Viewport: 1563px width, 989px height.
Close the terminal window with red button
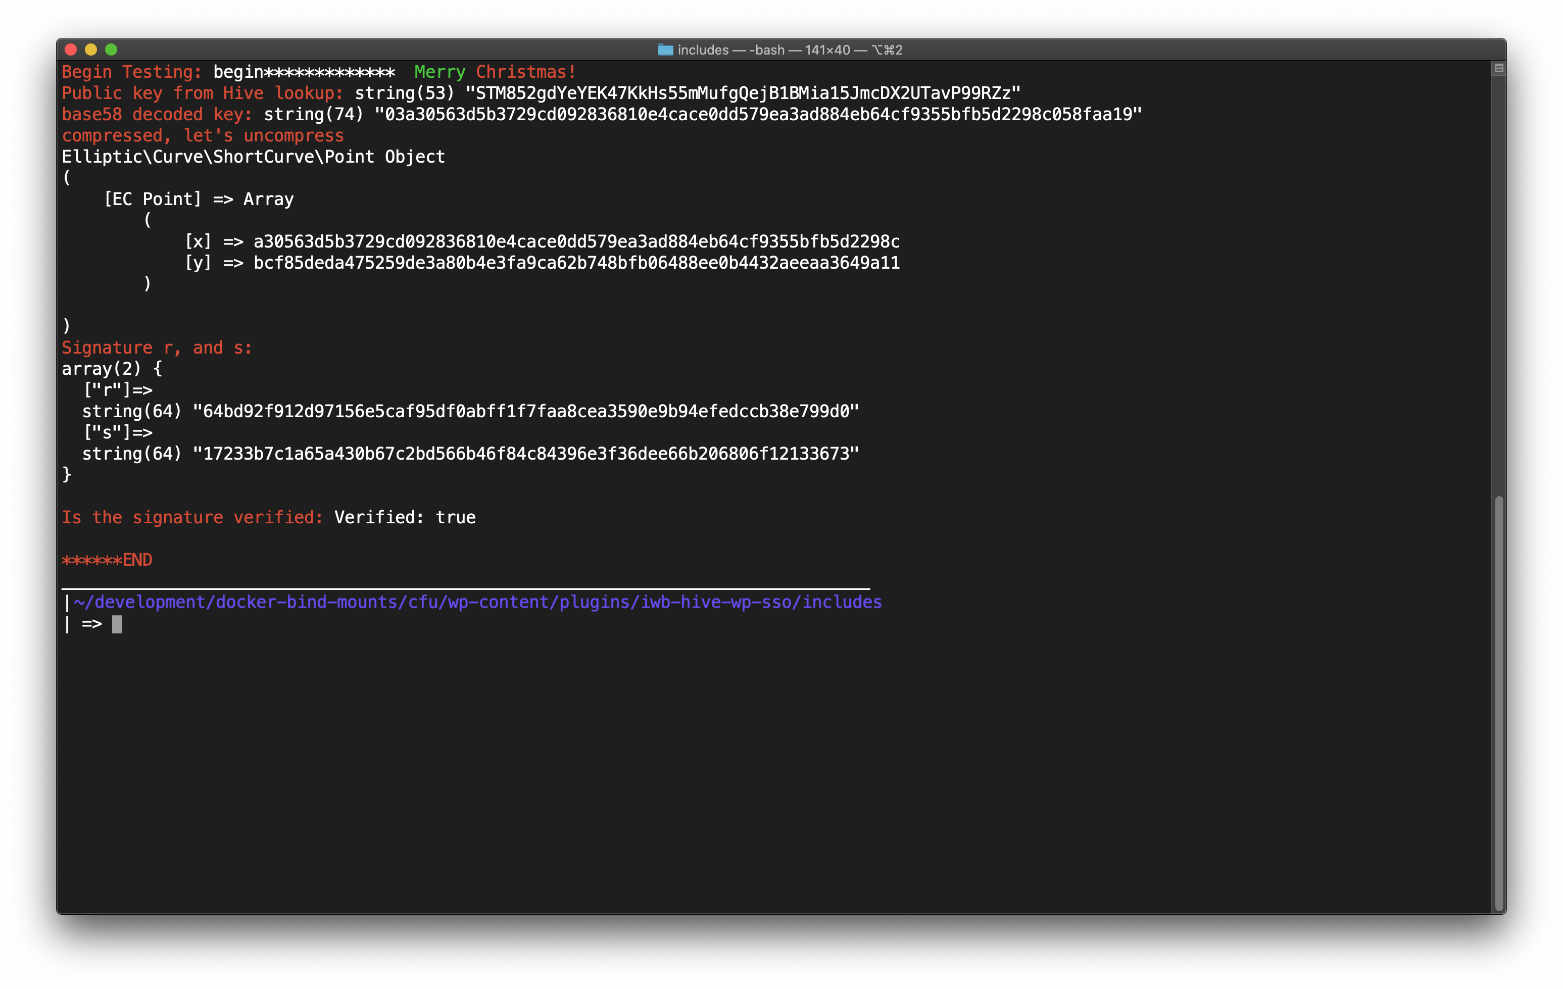pyautogui.click(x=71, y=49)
